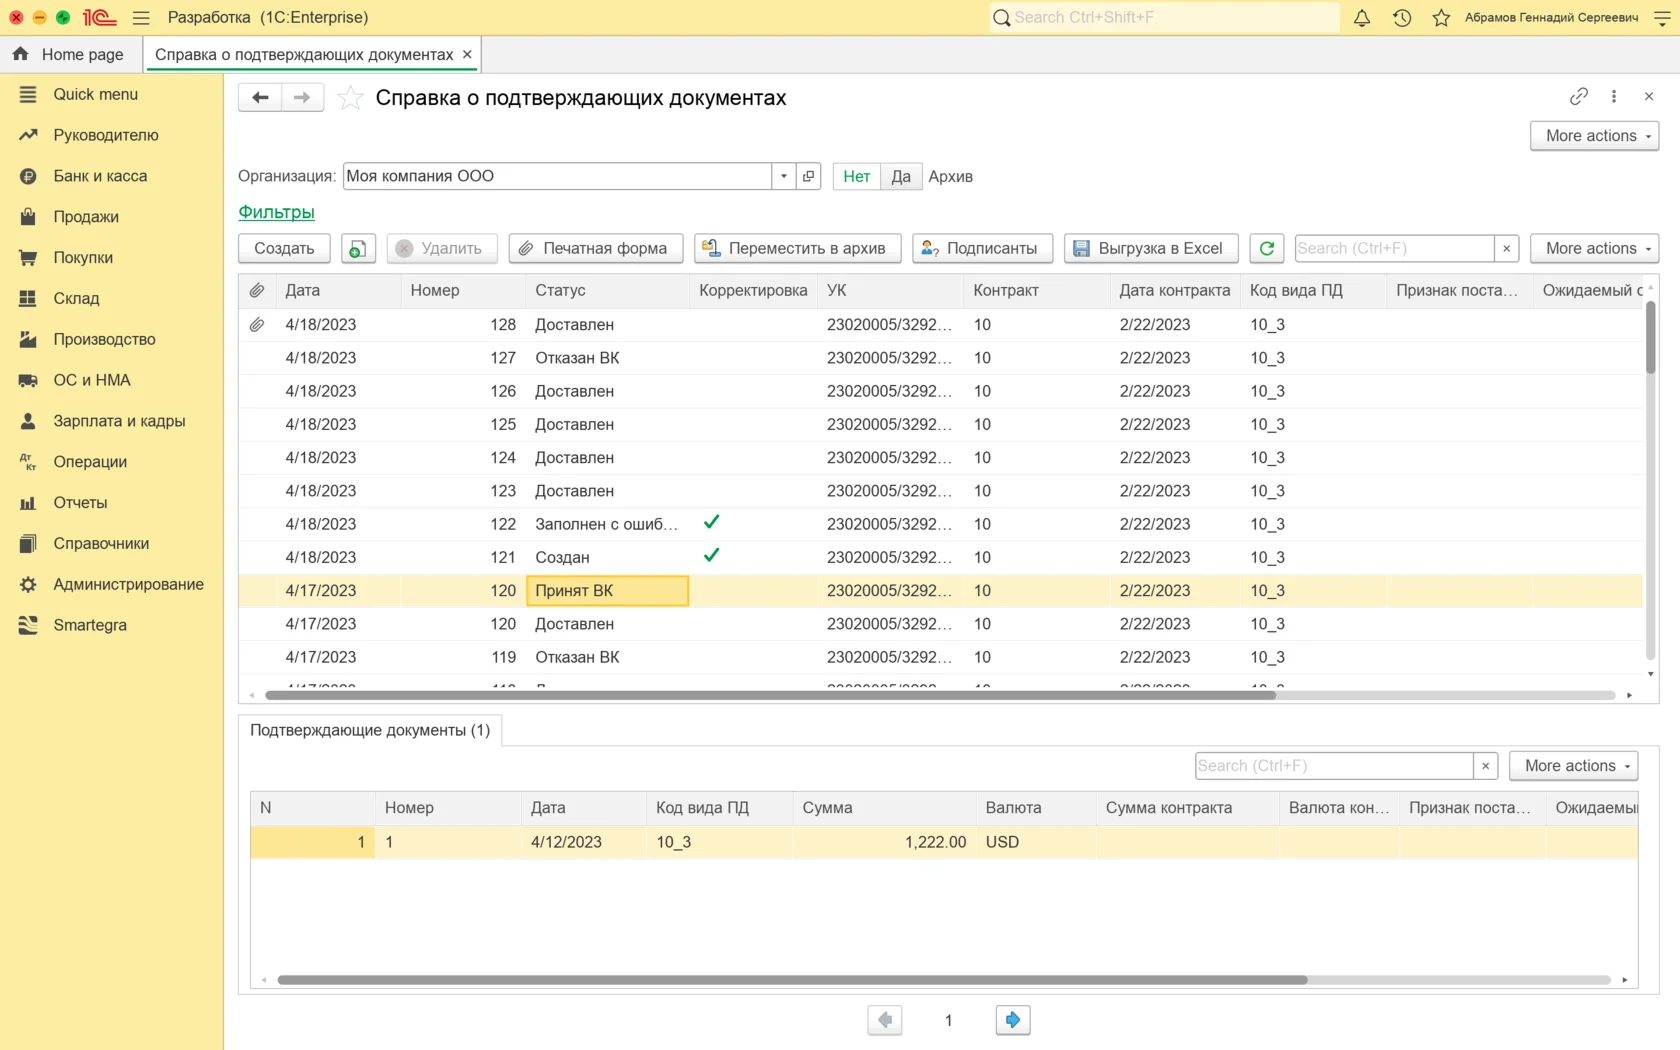This screenshot has height=1050, width=1680.
Task: Set archive toggle to Да
Action: pyautogui.click(x=900, y=176)
